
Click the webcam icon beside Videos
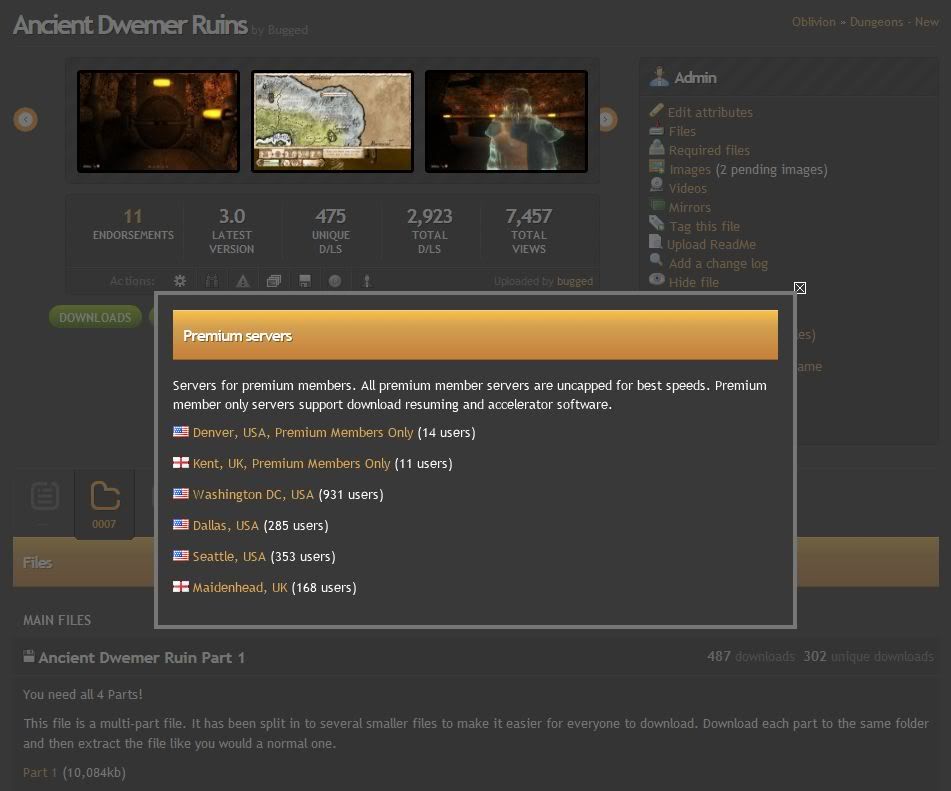(x=656, y=186)
